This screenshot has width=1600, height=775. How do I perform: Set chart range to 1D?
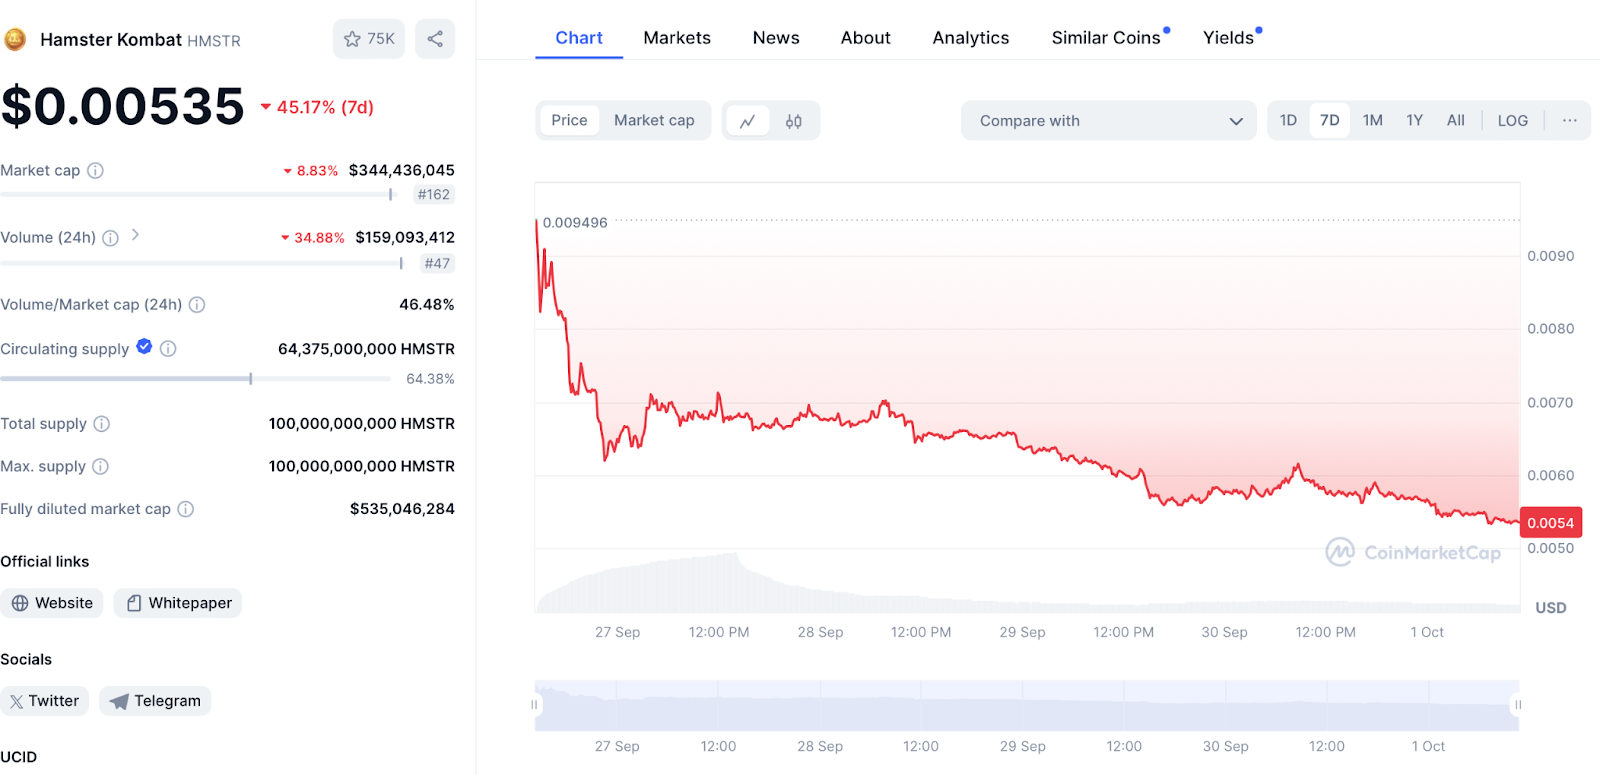pyautogui.click(x=1288, y=120)
